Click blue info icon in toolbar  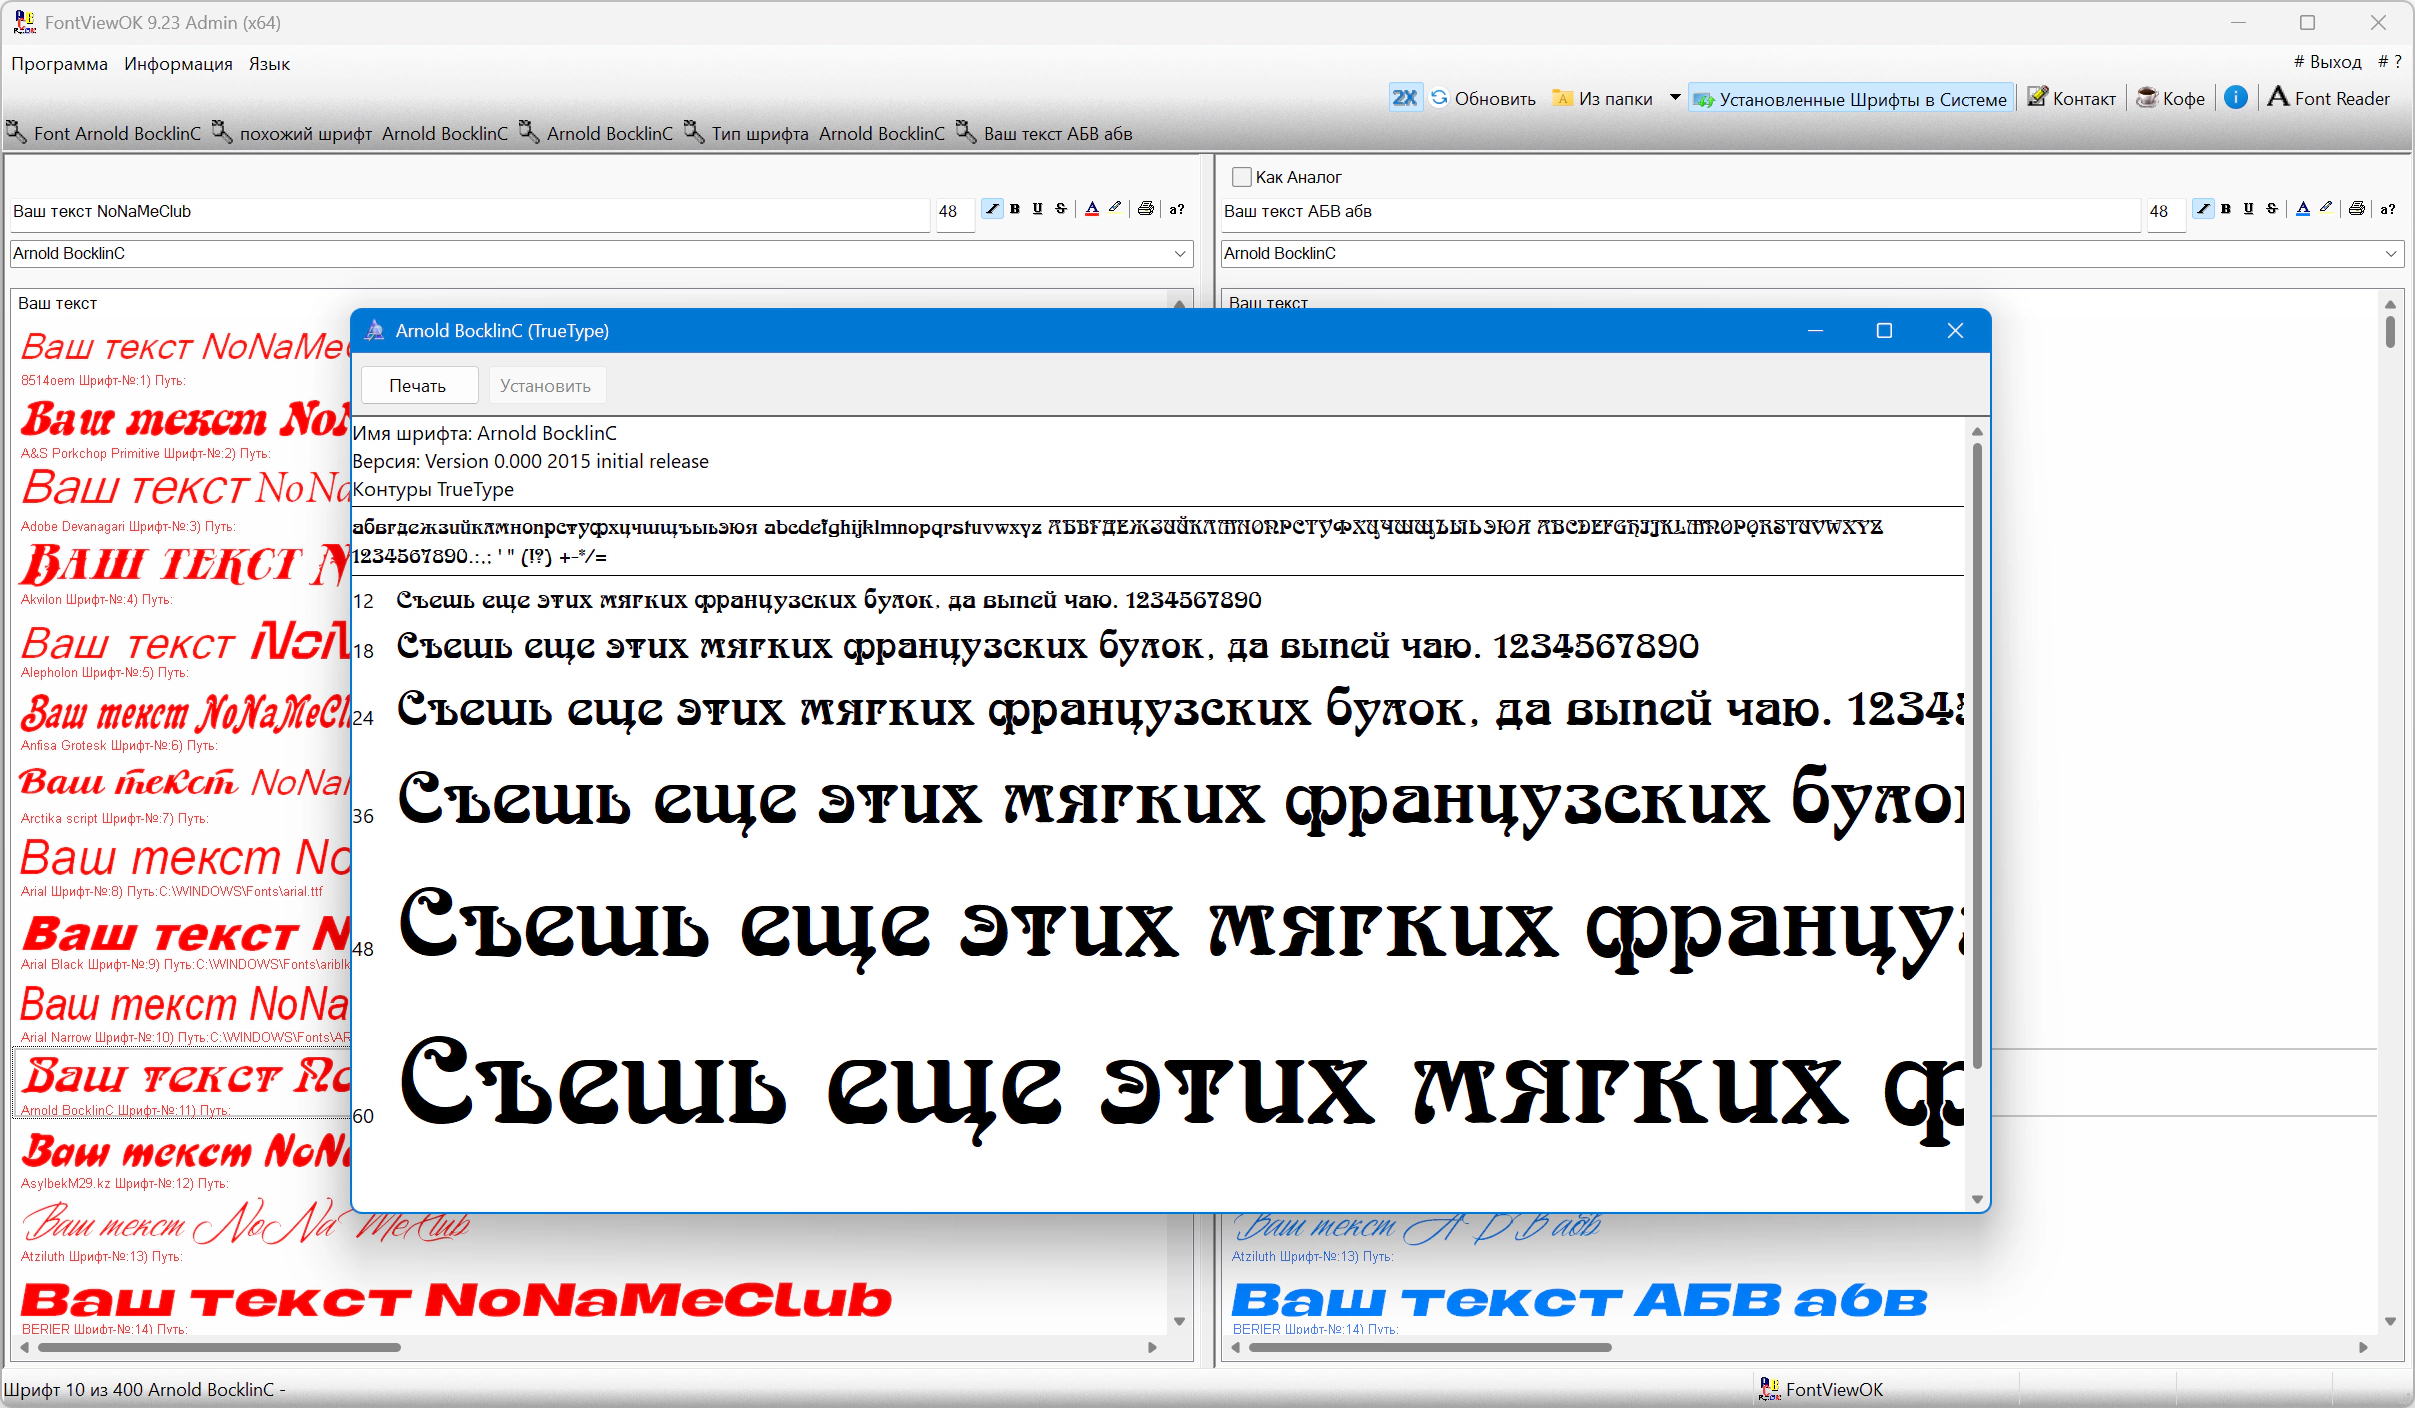click(2236, 98)
